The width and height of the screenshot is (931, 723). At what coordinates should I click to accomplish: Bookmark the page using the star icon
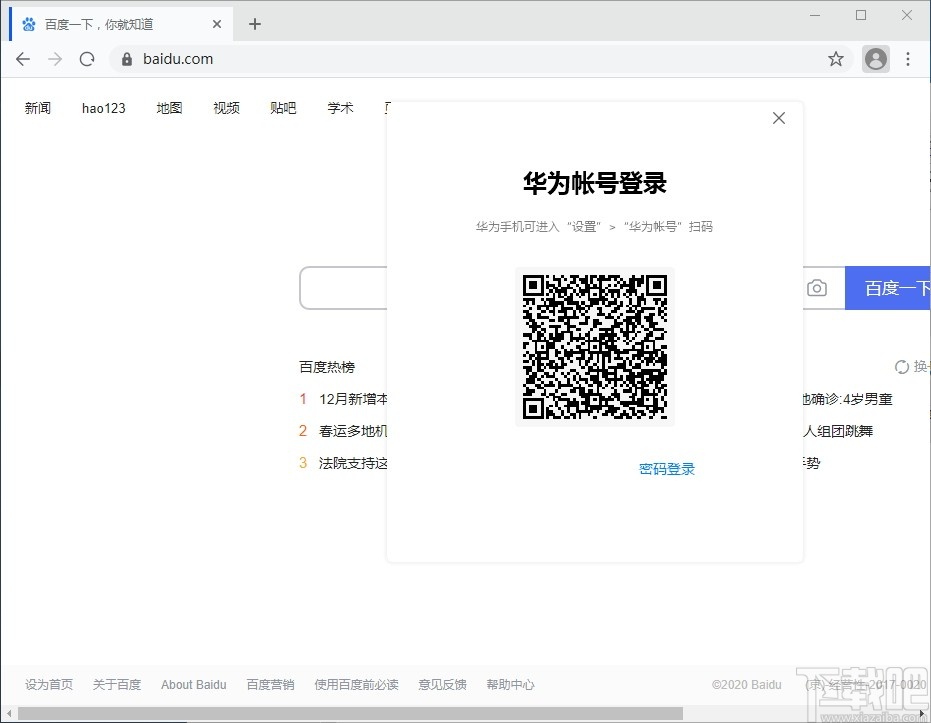click(836, 59)
